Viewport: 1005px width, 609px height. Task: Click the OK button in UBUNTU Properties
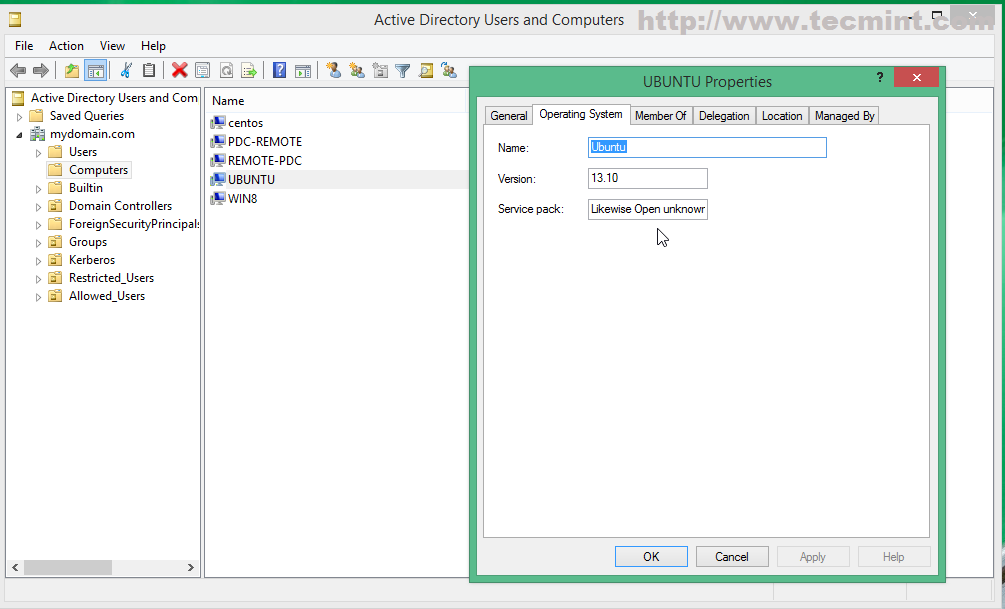pos(651,557)
